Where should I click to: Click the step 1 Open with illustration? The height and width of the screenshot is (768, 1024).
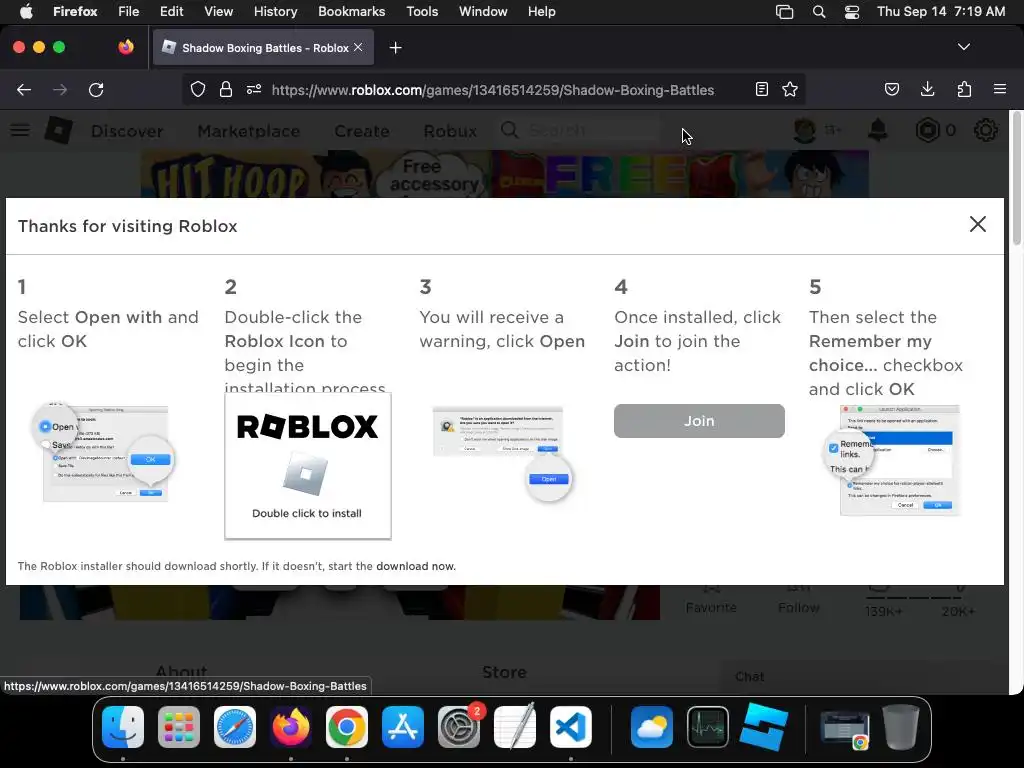click(x=103, y=451)
